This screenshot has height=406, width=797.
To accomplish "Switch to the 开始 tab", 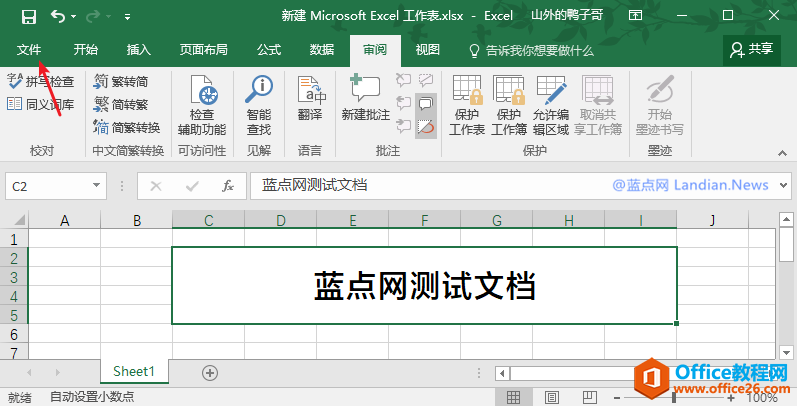I will point(85,50).
